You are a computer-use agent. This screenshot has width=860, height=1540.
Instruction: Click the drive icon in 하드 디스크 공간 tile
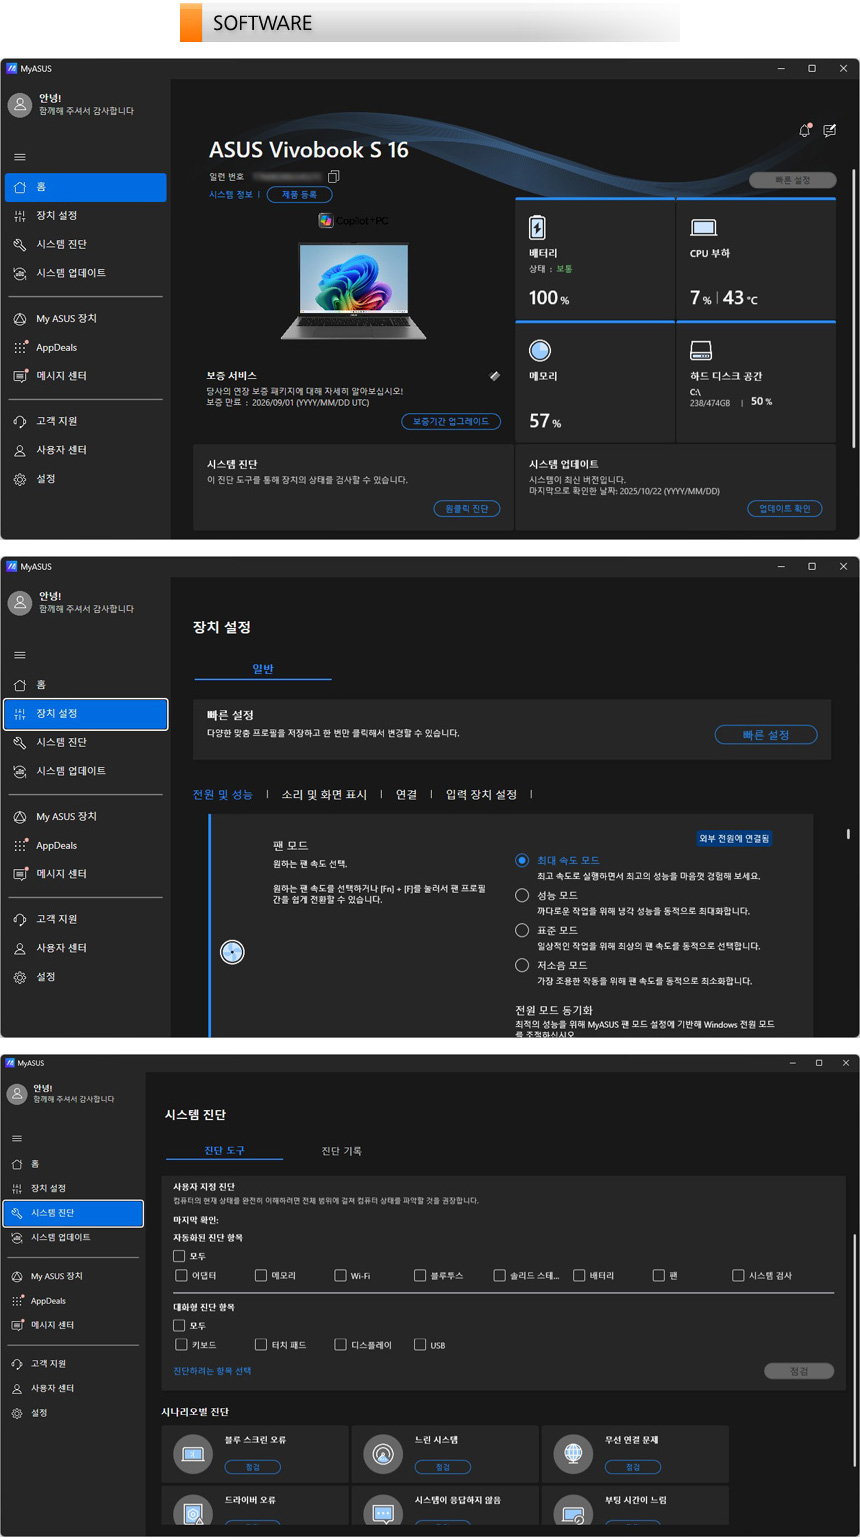(x=701, y=351)
